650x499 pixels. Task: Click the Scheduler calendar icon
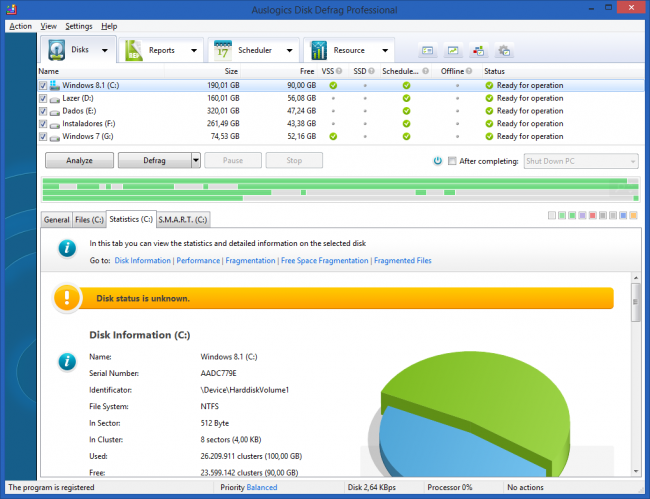[x=222, y=50]
